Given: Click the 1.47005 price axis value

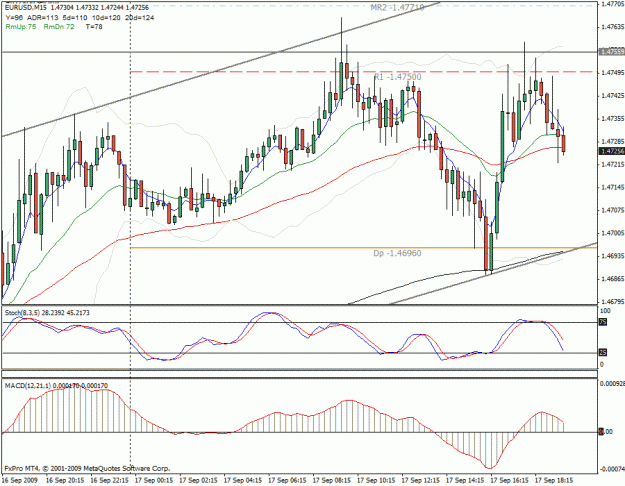Looking at the screenshot, I should (613, 233).
